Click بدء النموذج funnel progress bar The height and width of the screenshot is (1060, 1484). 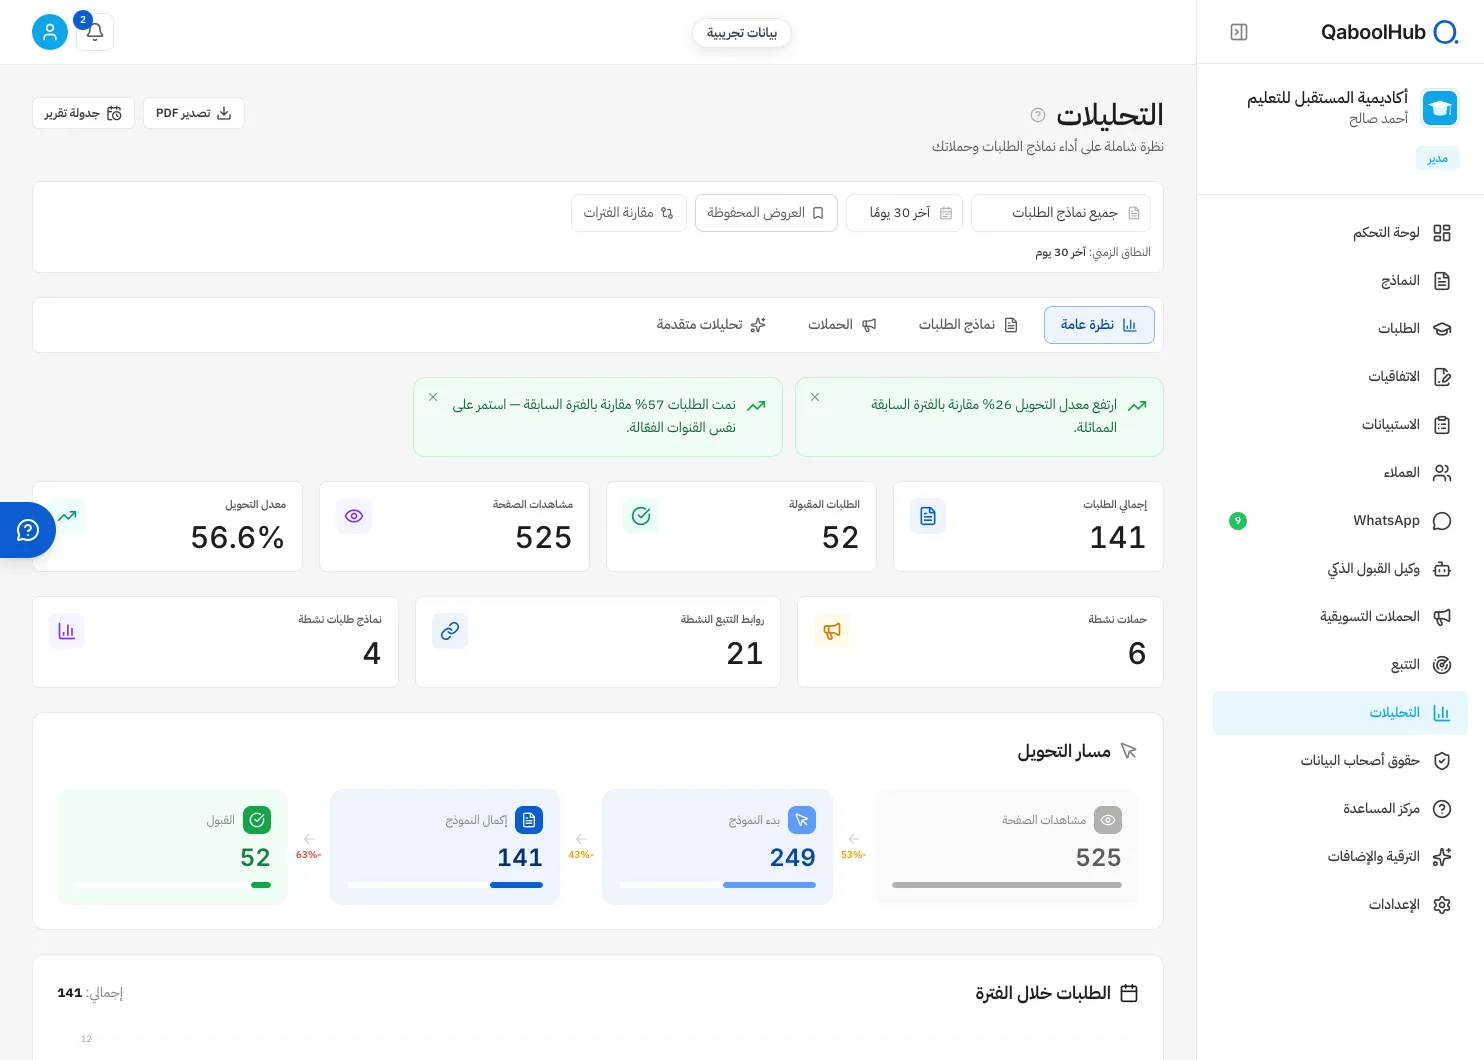pos(718,885)
